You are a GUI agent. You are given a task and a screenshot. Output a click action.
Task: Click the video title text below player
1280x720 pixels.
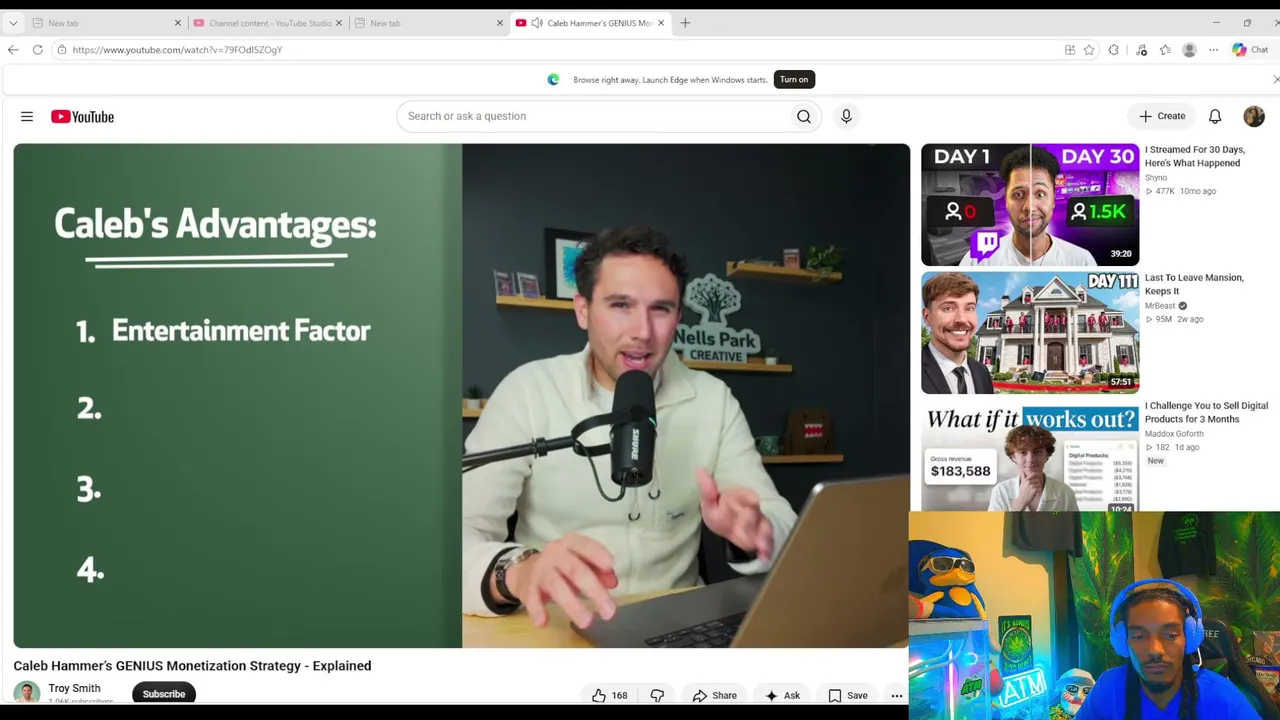coord(192,666)
